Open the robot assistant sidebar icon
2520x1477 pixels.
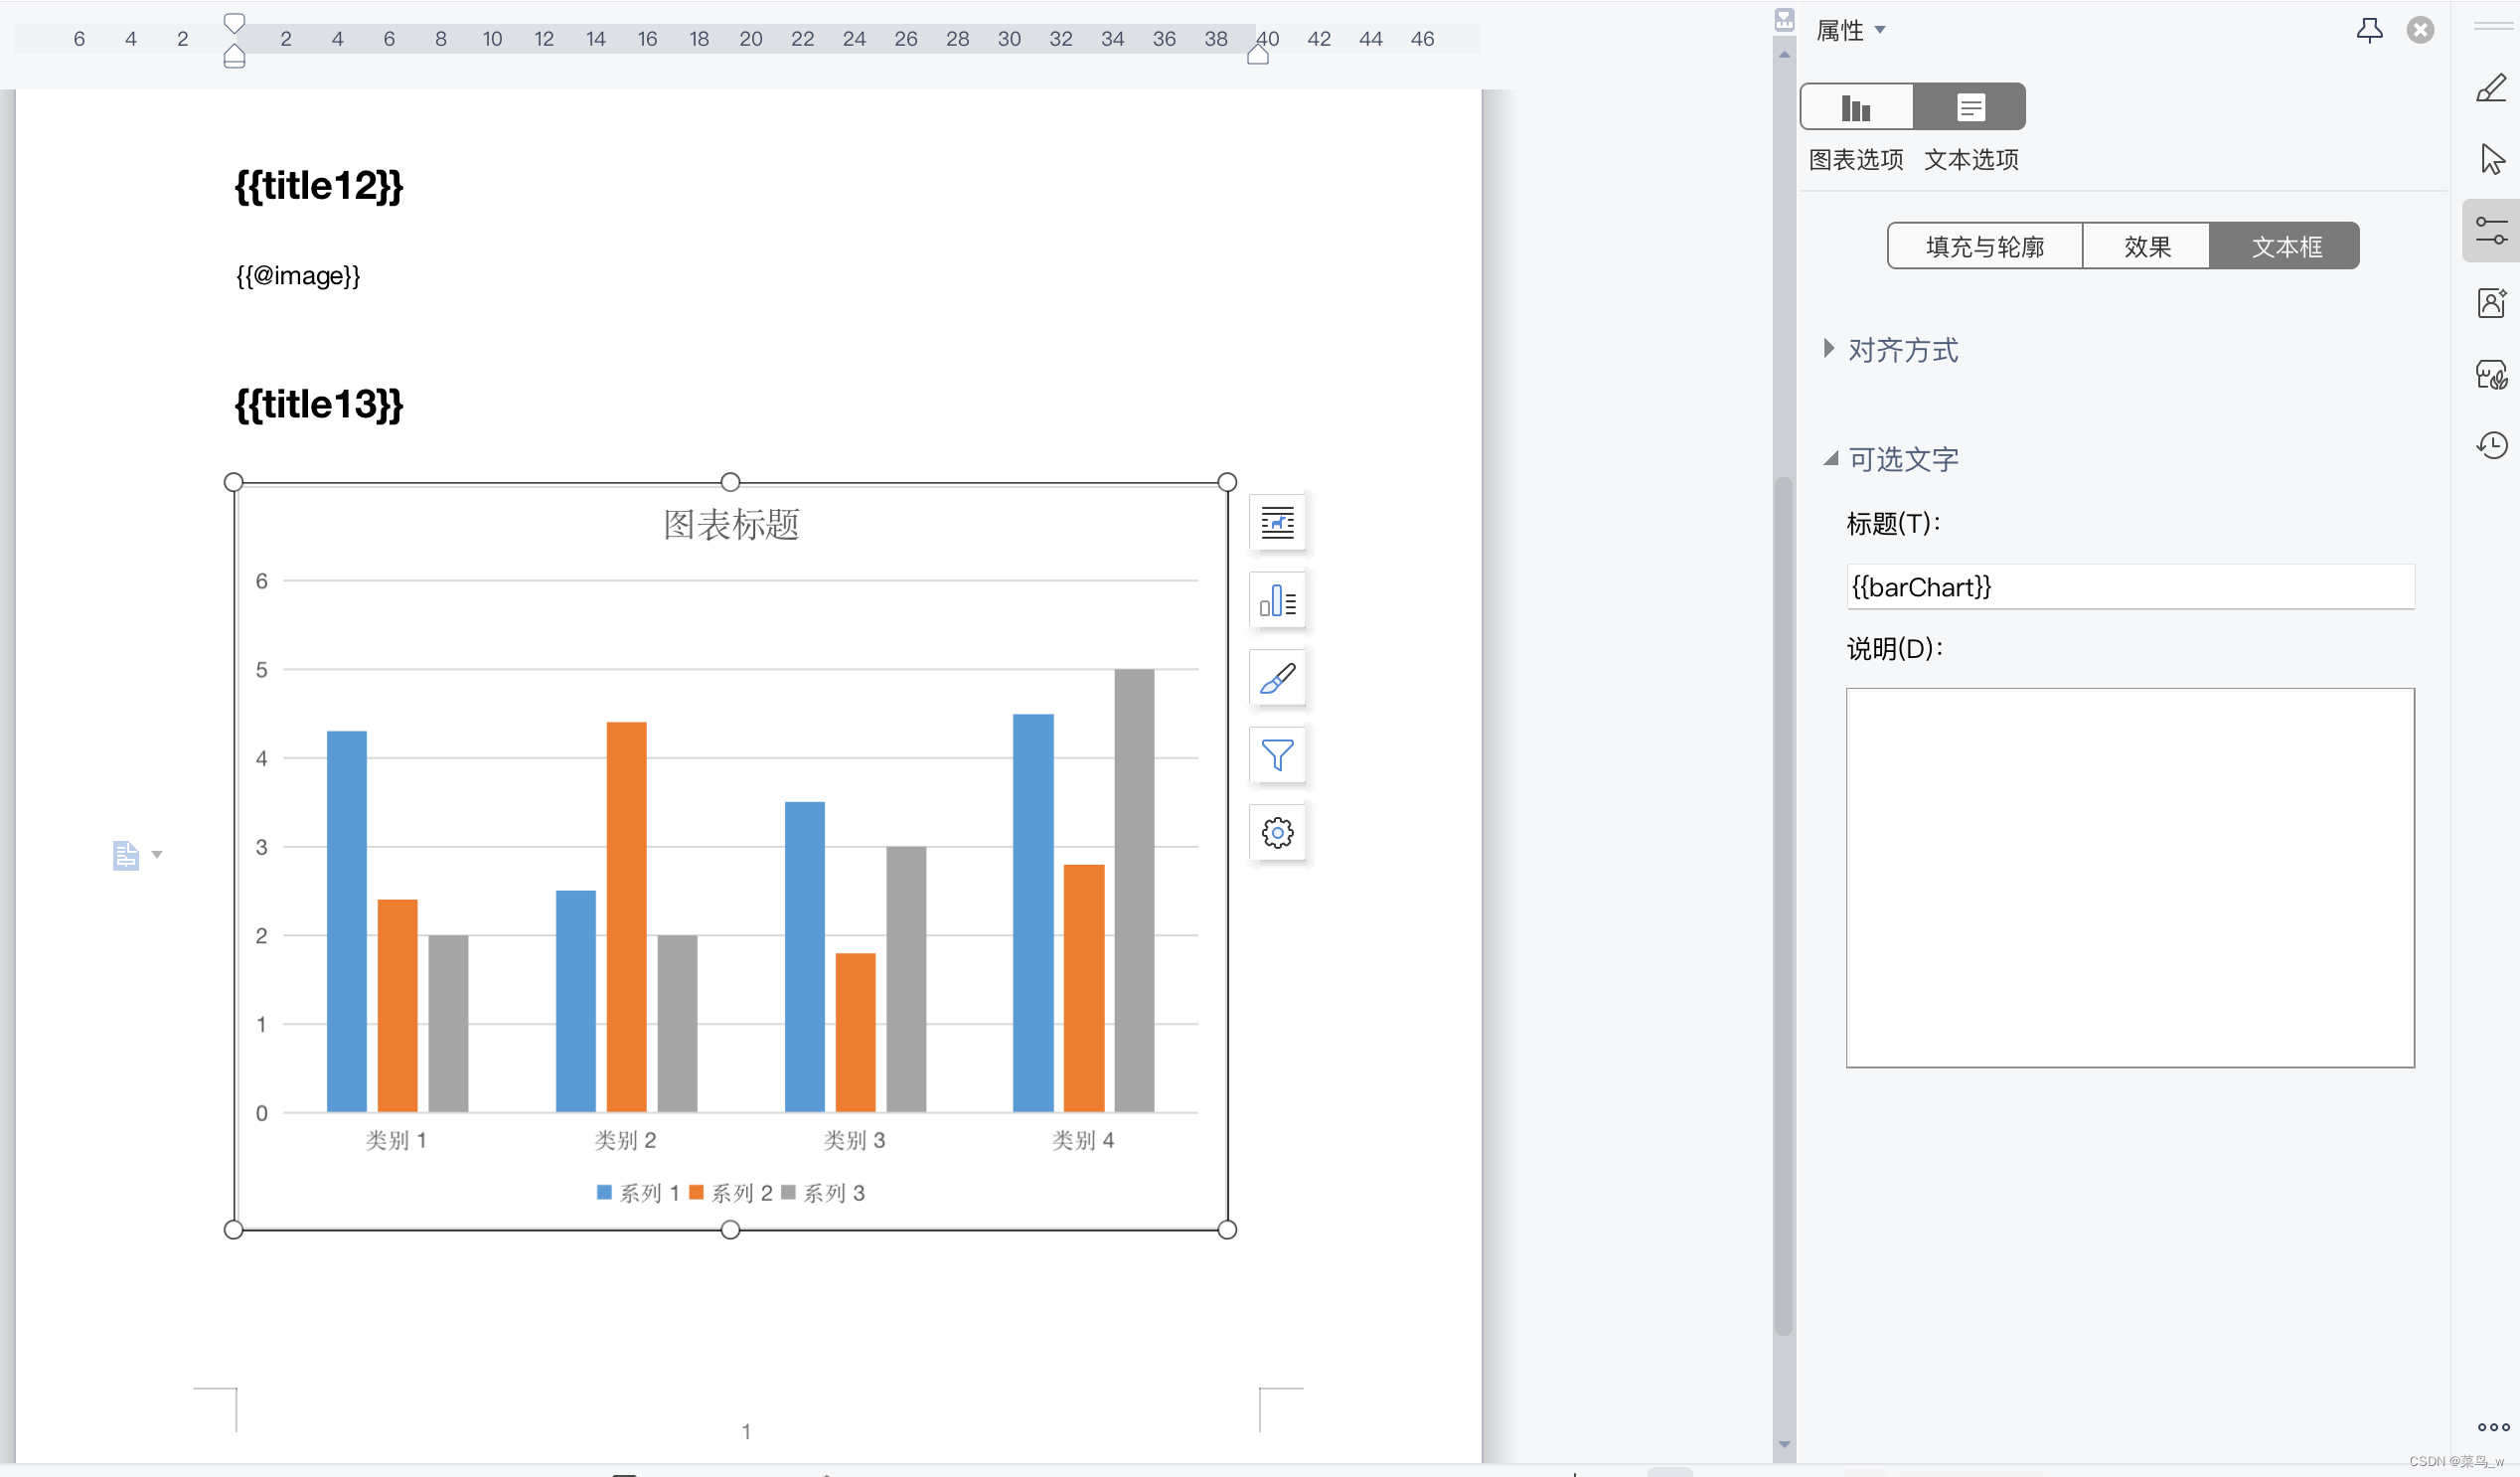coord(2491,375)
